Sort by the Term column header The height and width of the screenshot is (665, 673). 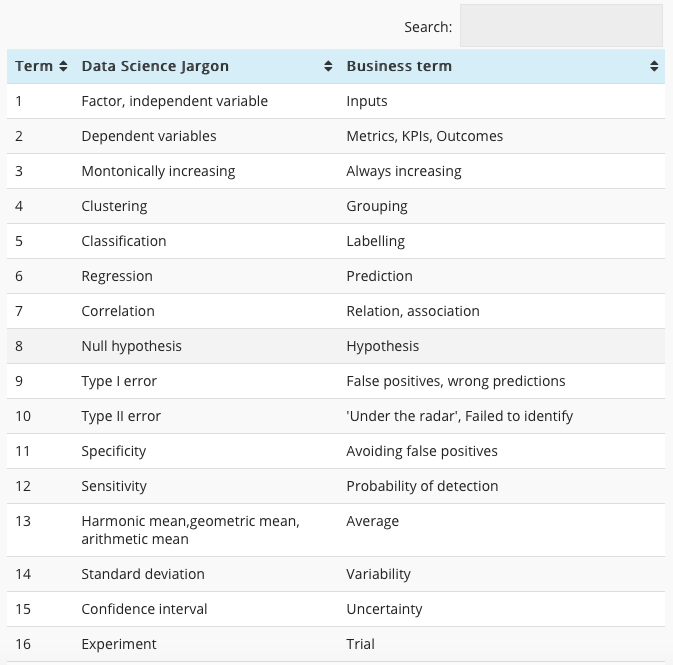[x=34, y=66]
